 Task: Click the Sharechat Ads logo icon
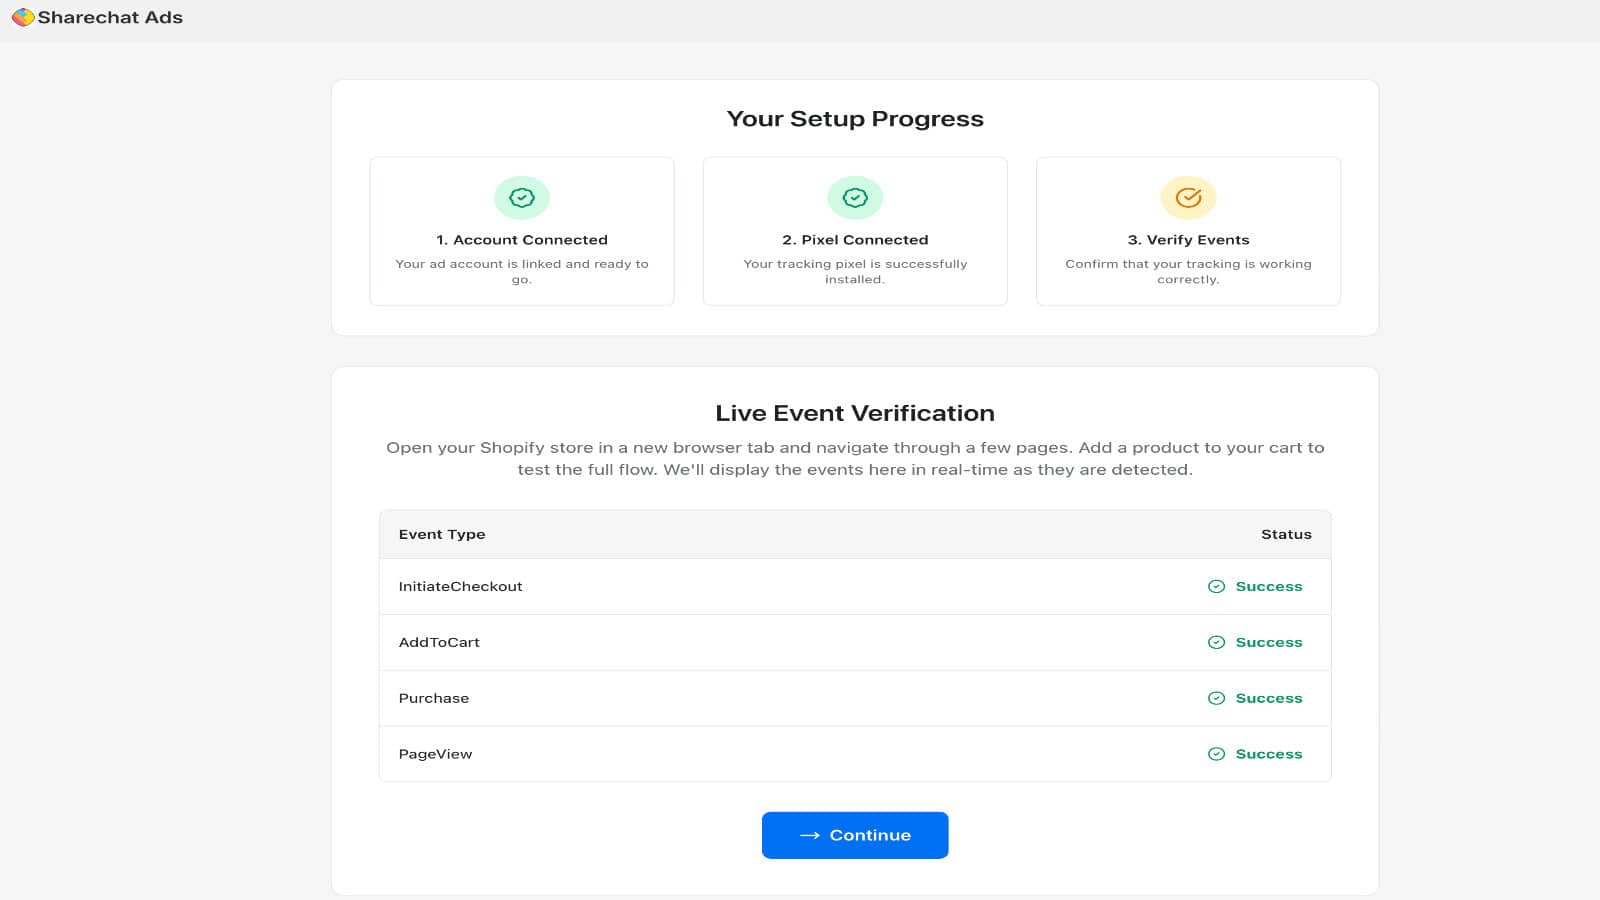click(x=23, y=17)
